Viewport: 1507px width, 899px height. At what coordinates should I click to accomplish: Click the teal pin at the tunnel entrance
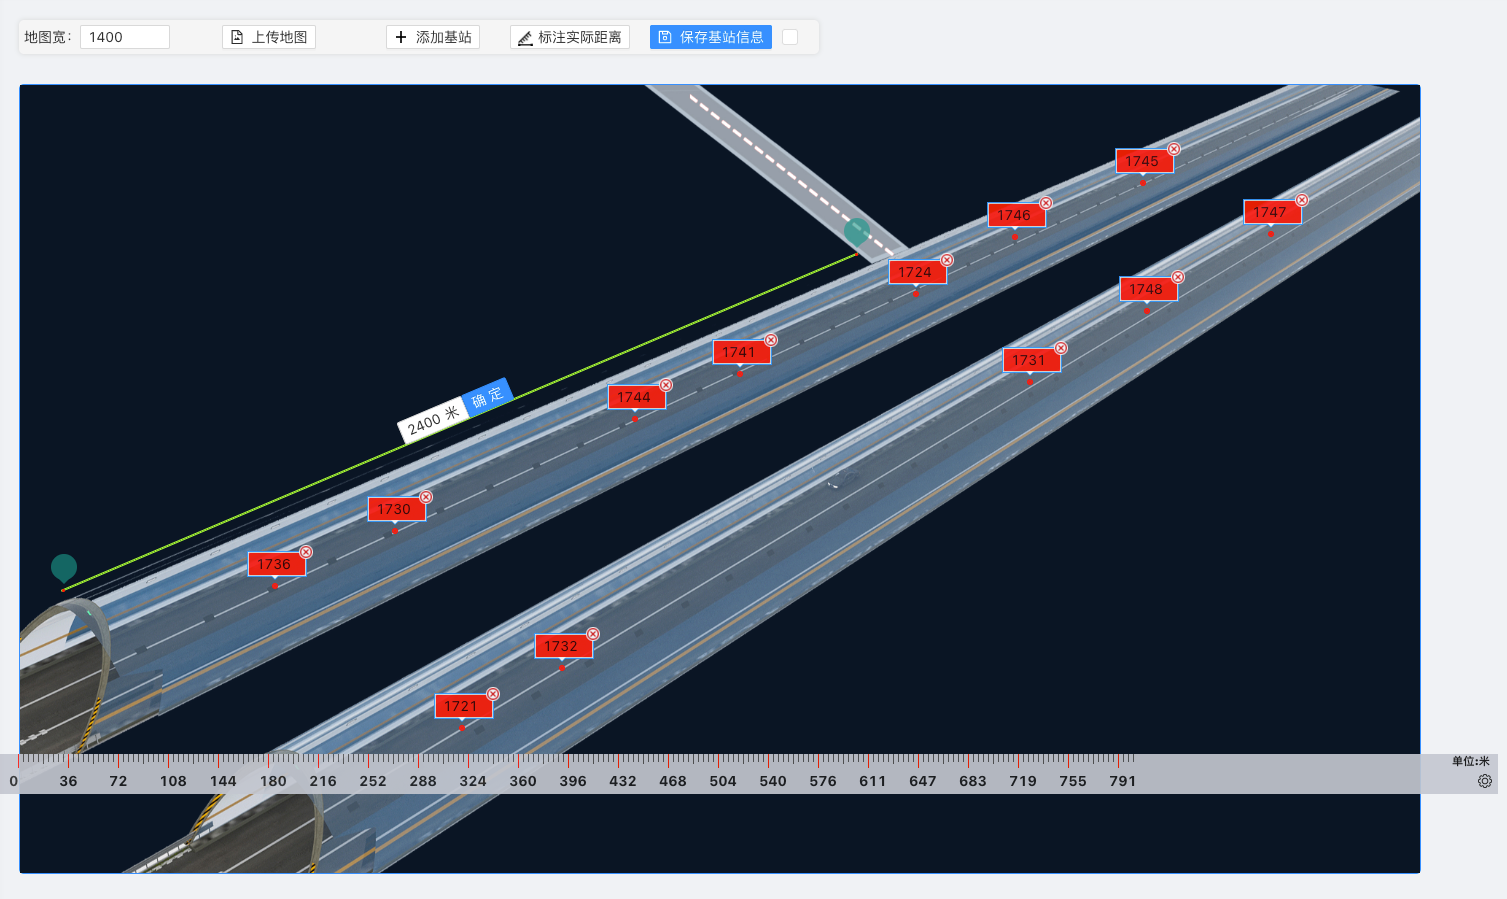(64, 568)
